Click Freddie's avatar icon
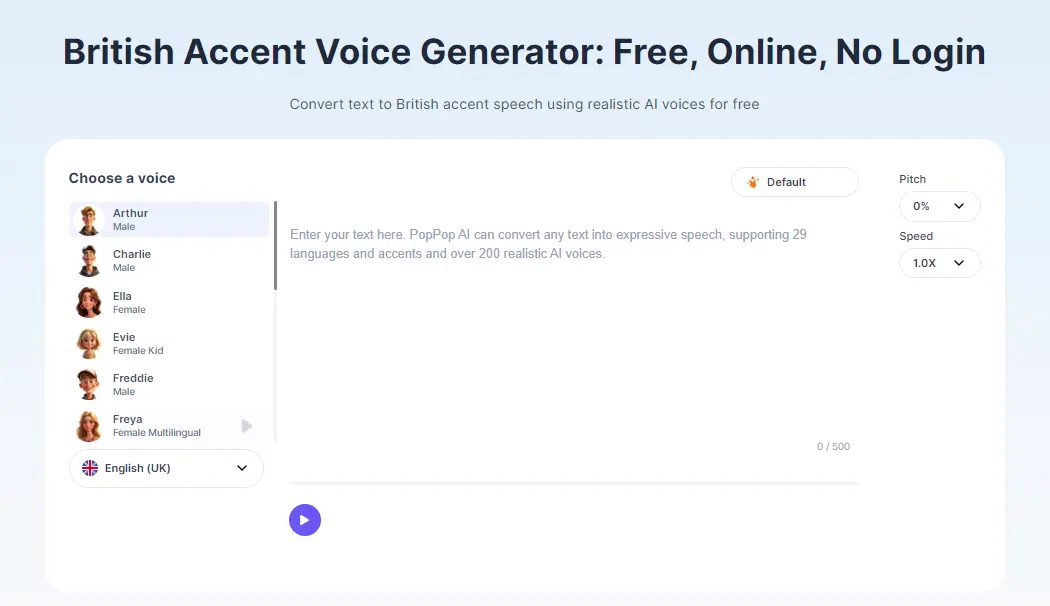This screenshot has width=1050, height=606. pos(90,384)
